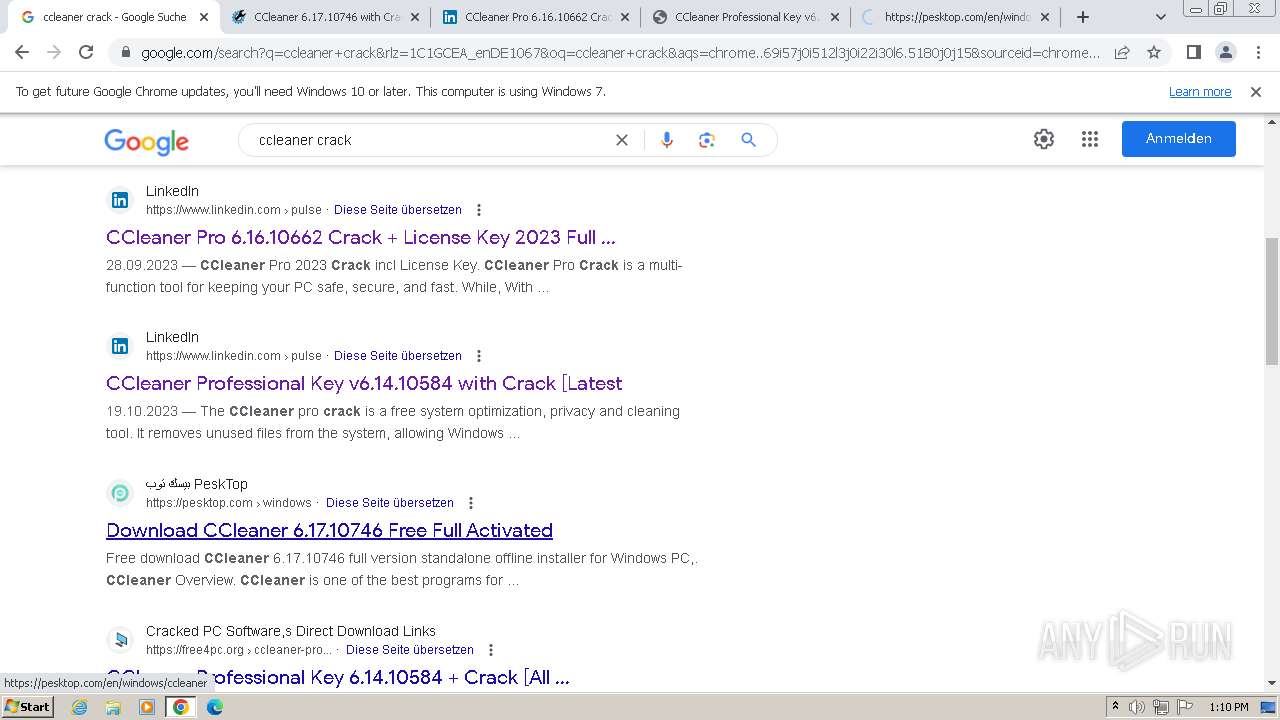This screenshot has width=1280, height=720.
Task: Click the PeskTop site favicon
Action: pyautogui.click(x=120, y=493)
